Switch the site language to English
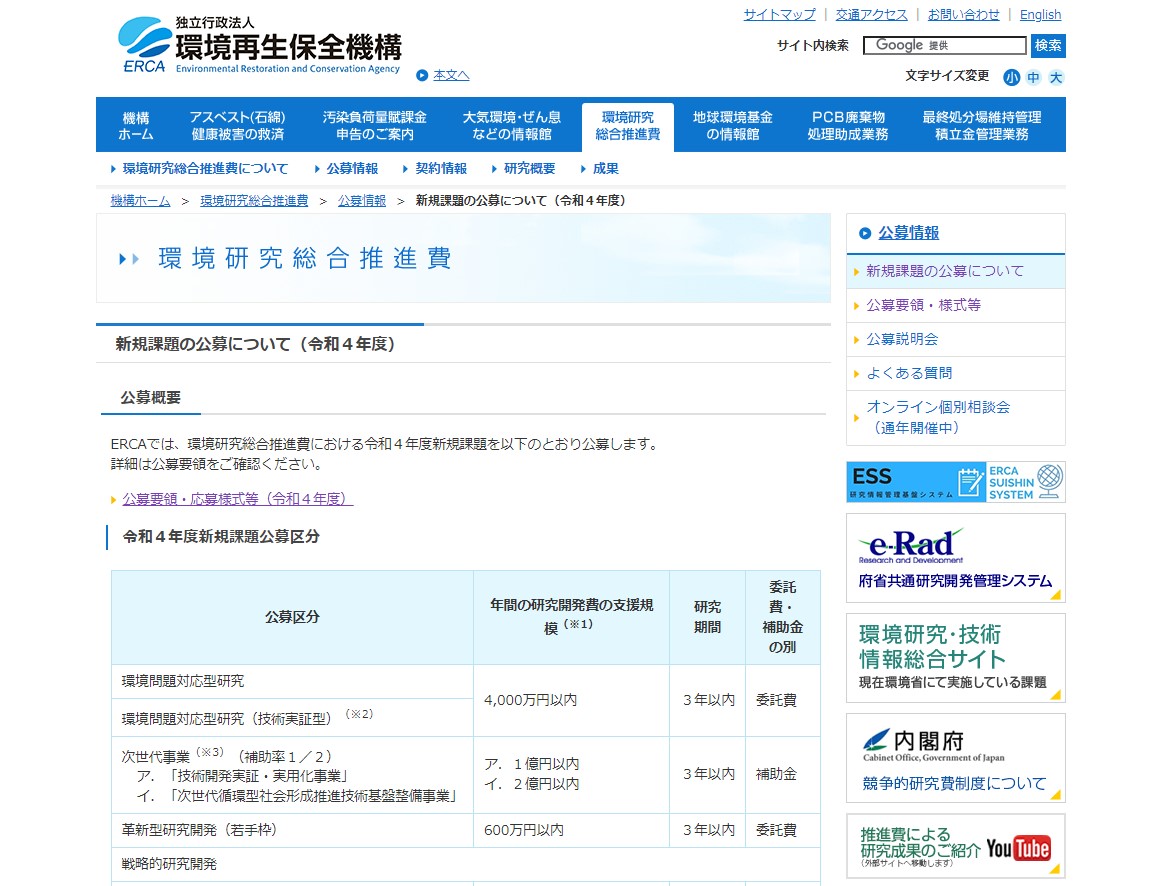Image resolution: width=1170 pixels, height=886 pixels. [1040, 14]
